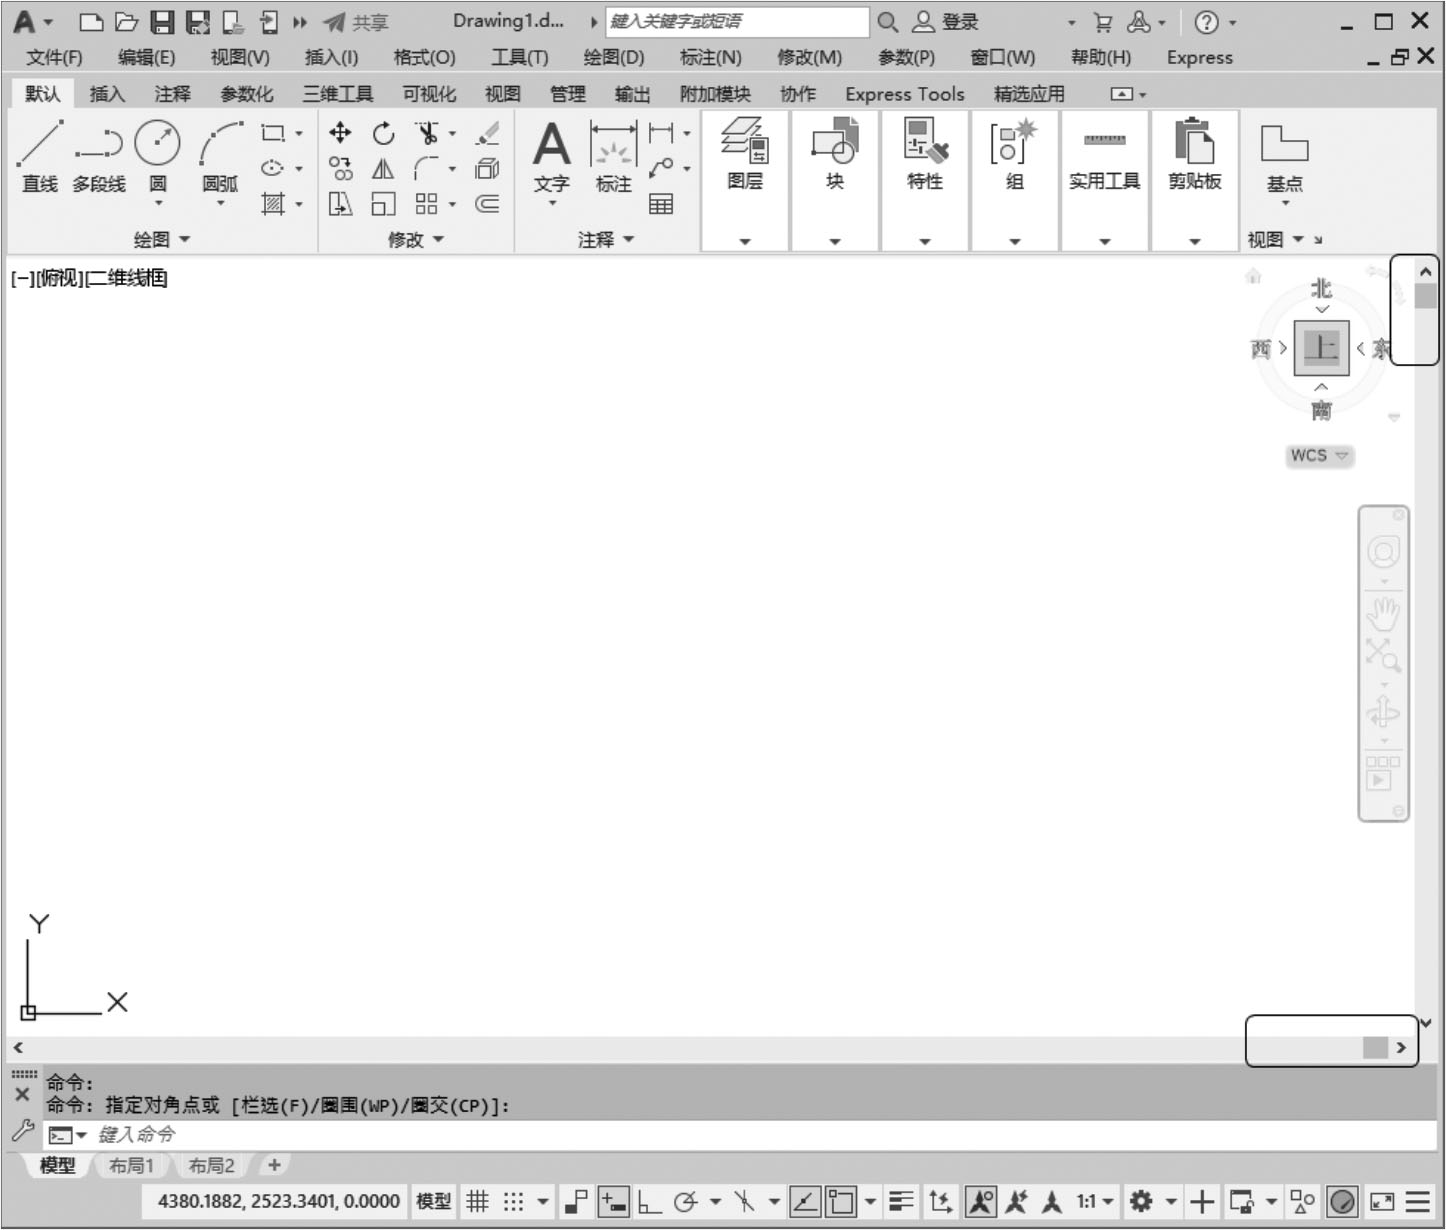The width and height of the screenshot is (1446, 1230).
Task: Expand the 注释 panel
Action: [606, 240]
